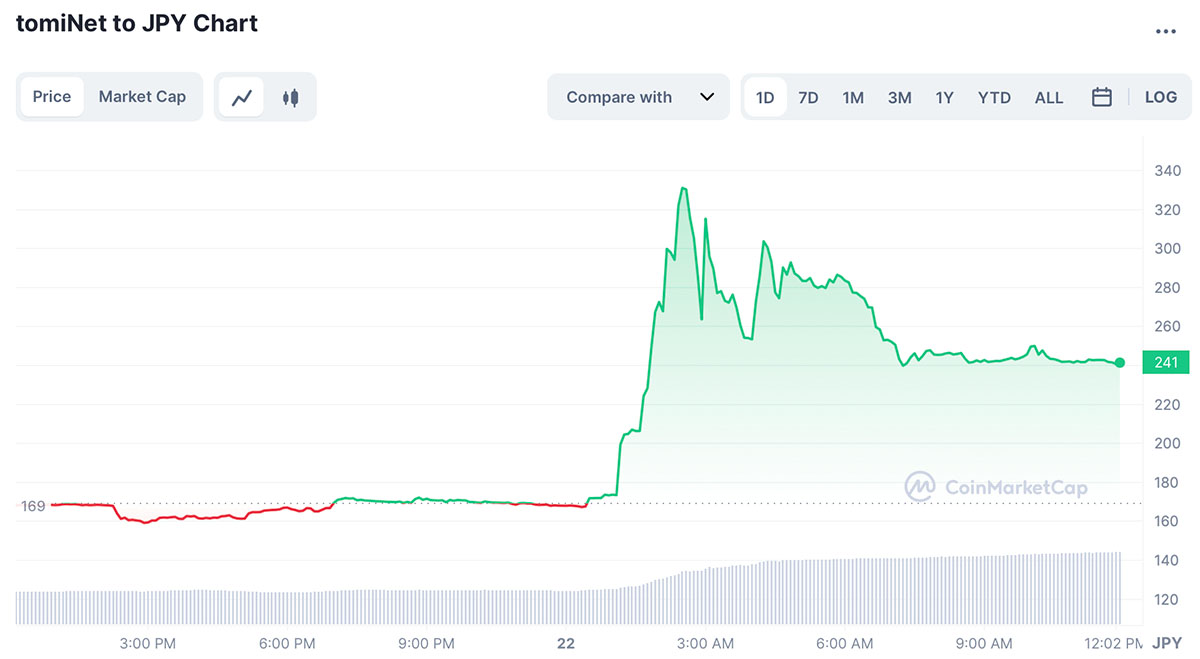Select the 1D time range
Viewport: 1200px width, 659px height.
click(765, 97)
